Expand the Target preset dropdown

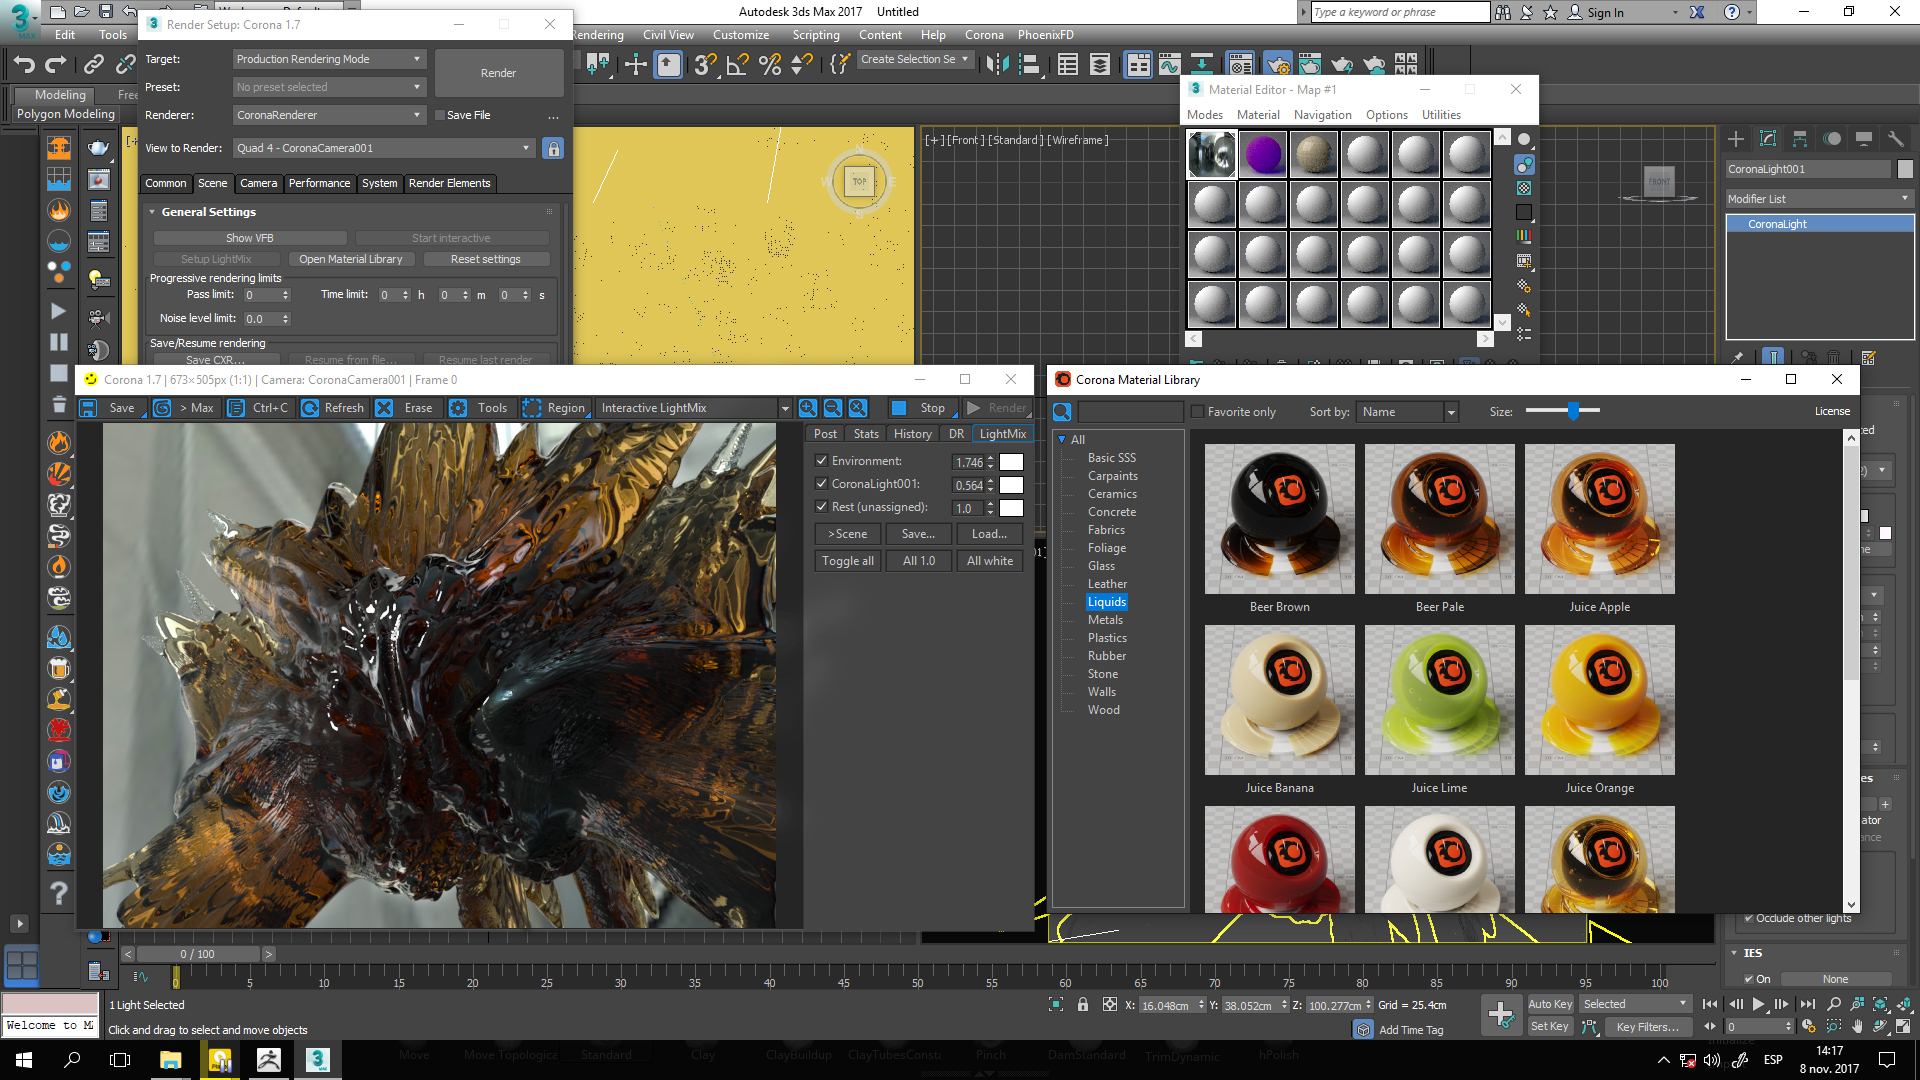pos(415,58)
